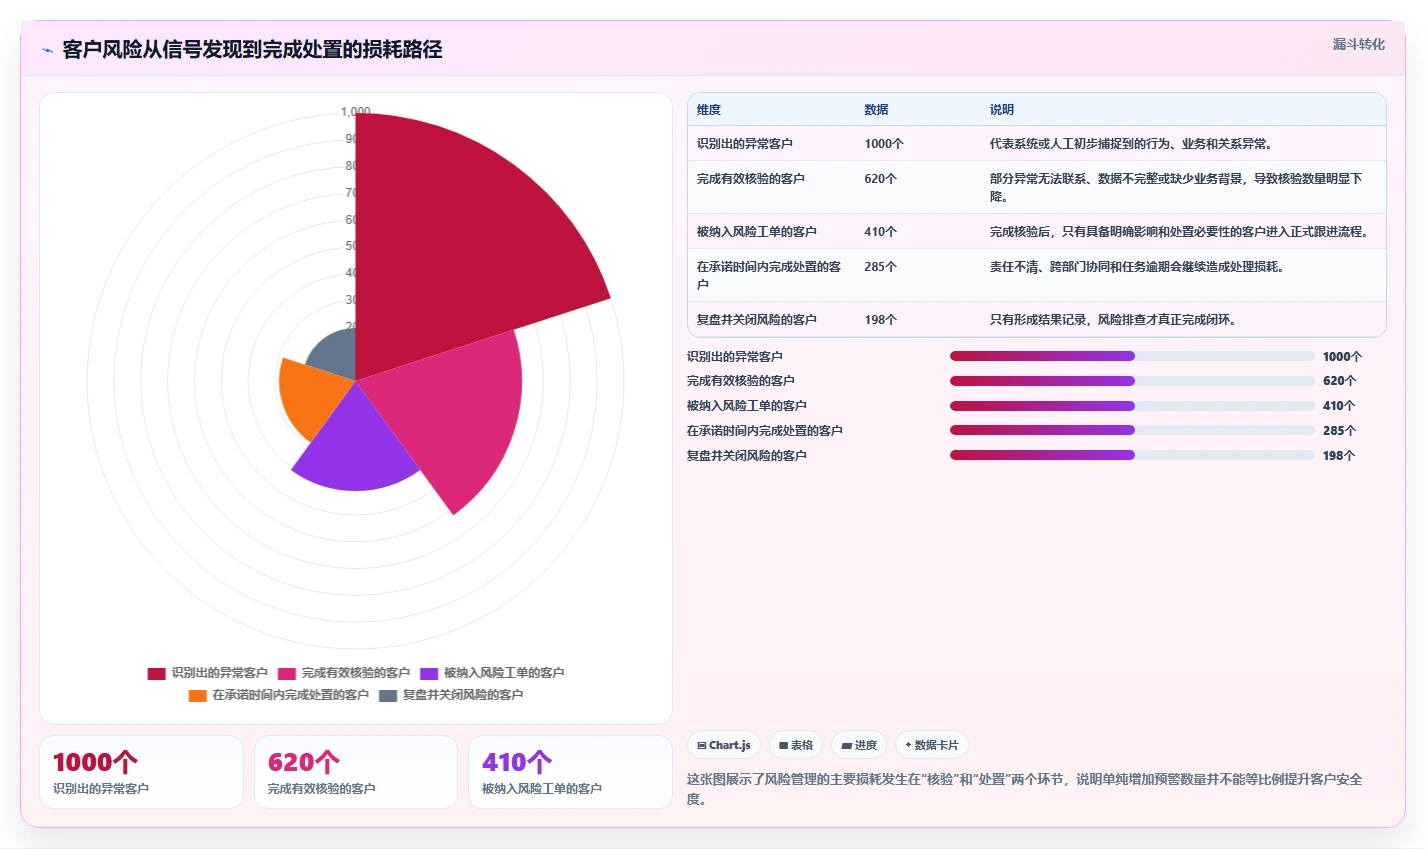Click progress bar for 识别出的异常客户
The image size is (1426, 849).
tap(1132, 356)
